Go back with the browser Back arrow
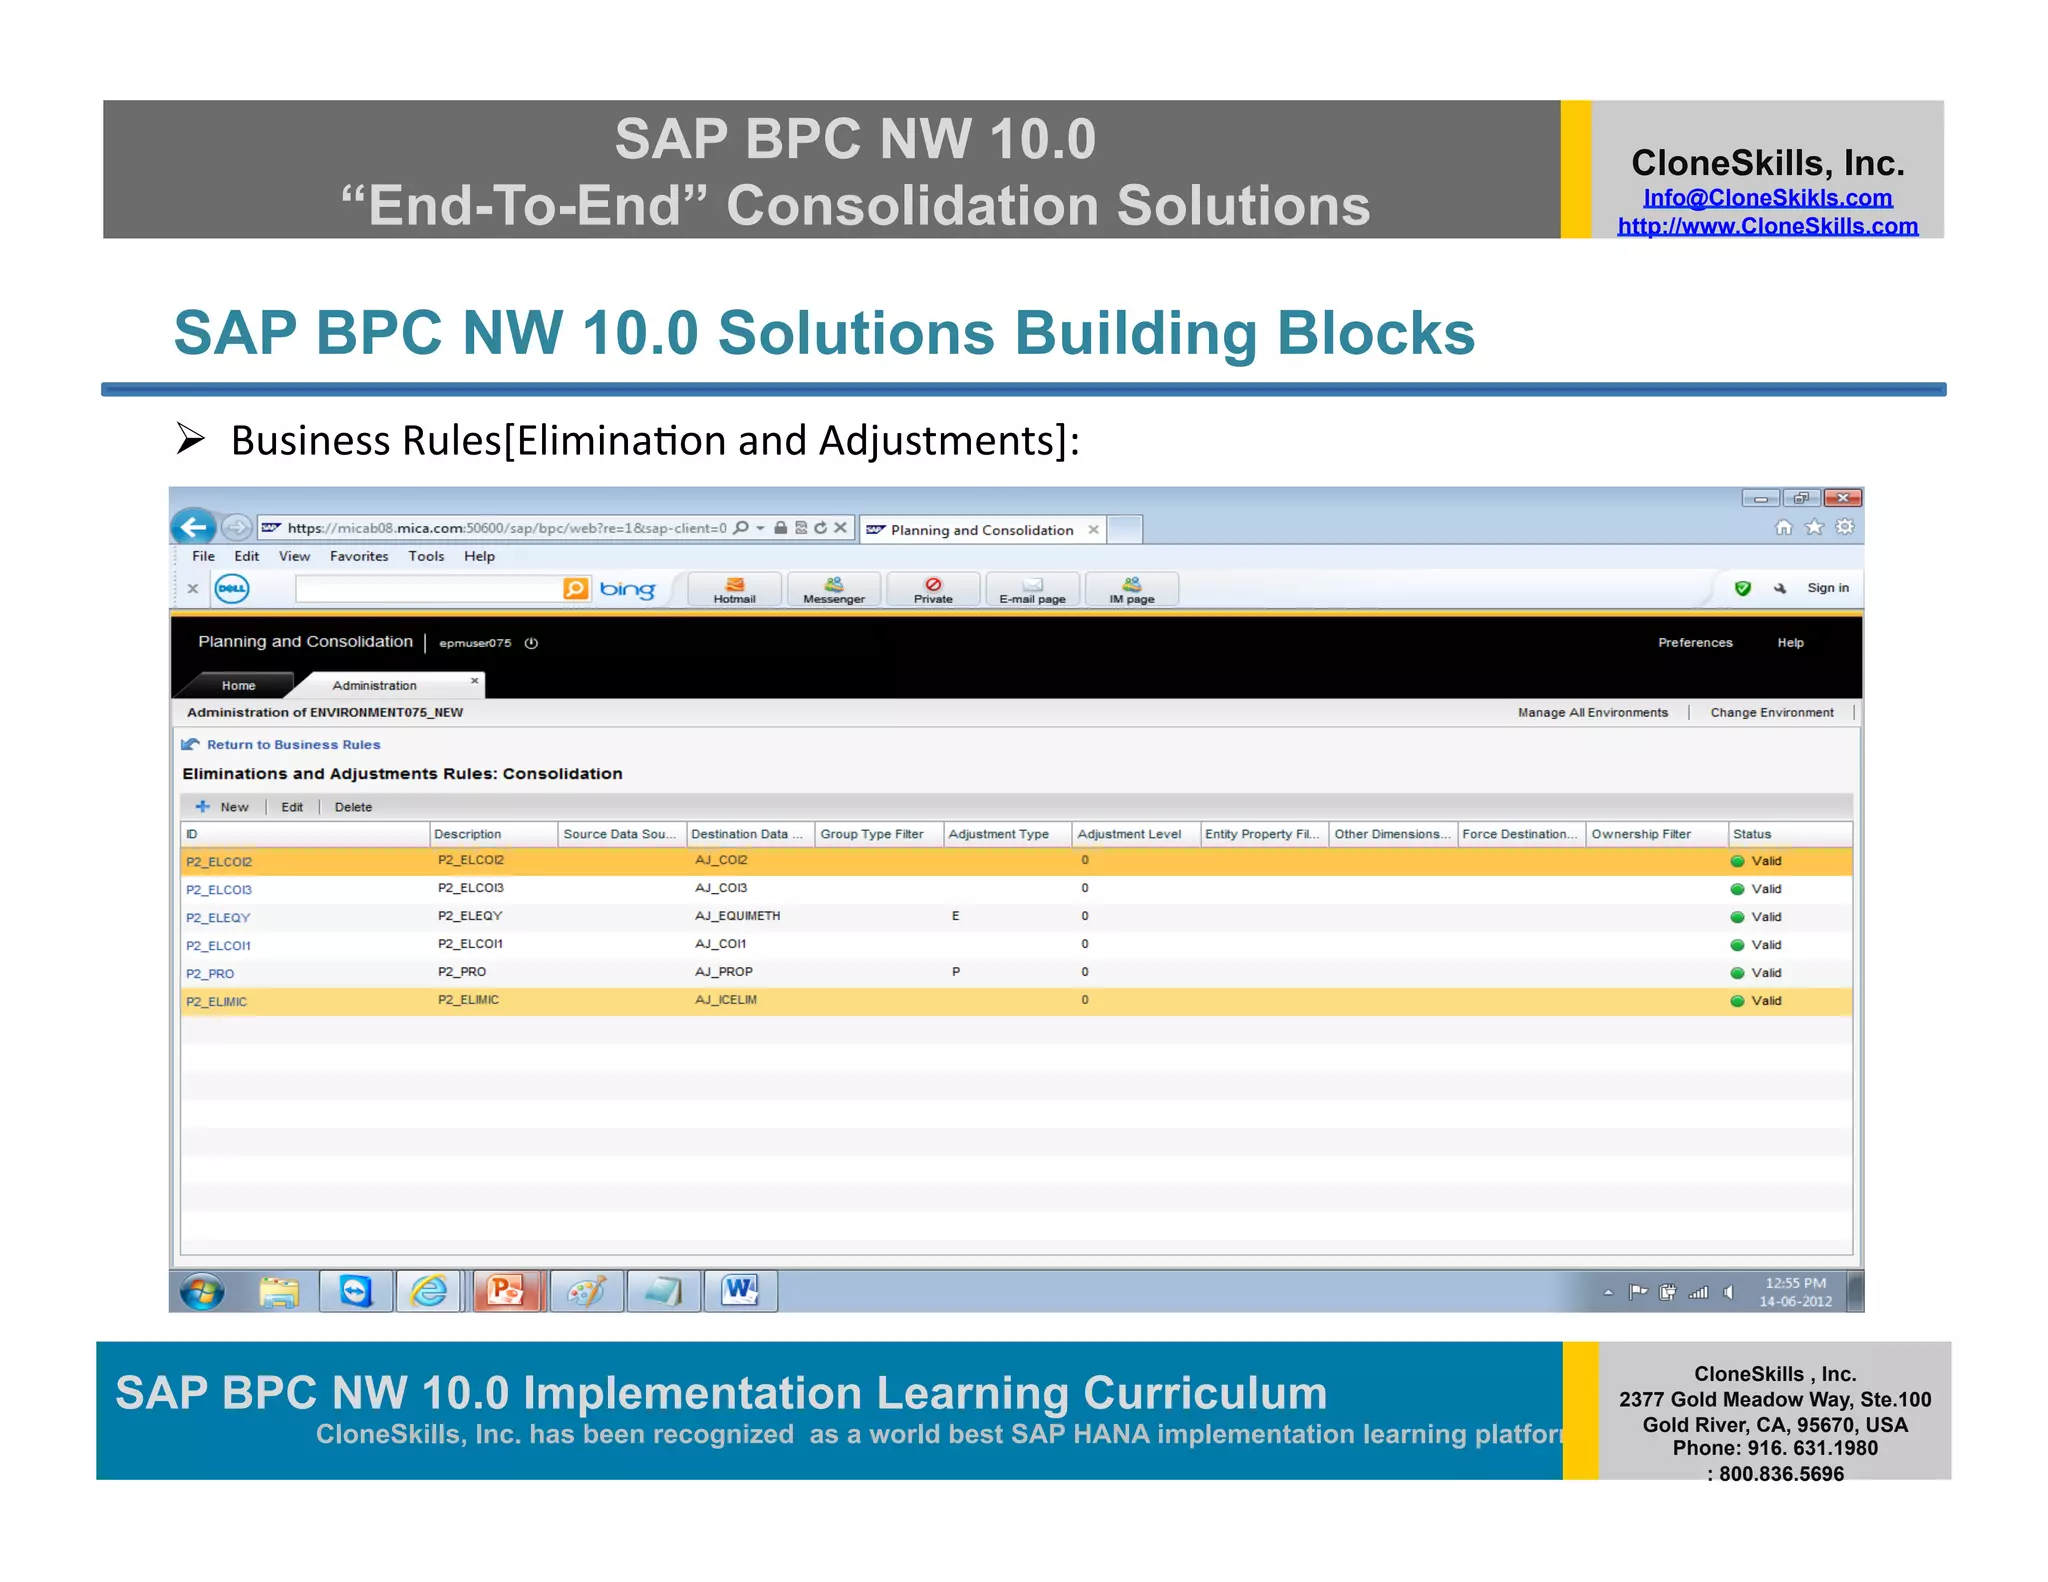Image resolution: width=2048 pixels, height=1582 pixels. [194, 527]
